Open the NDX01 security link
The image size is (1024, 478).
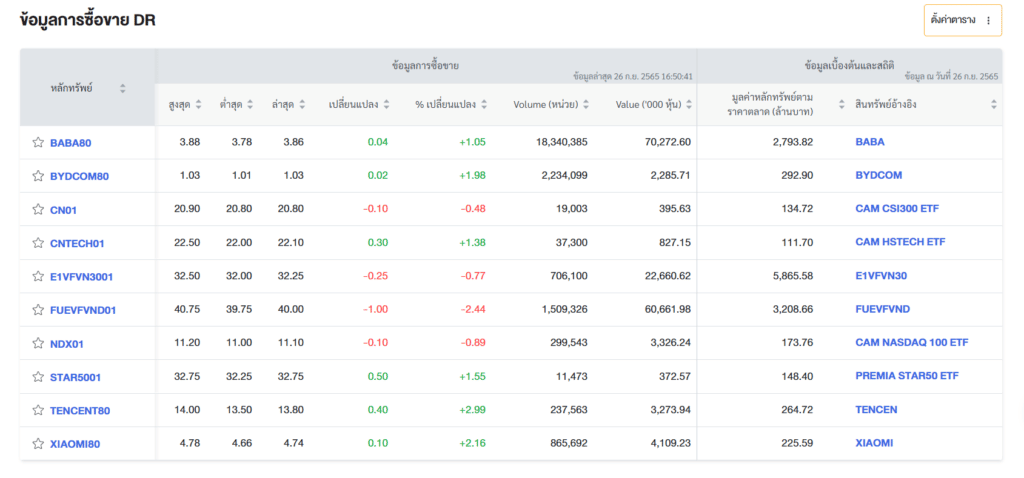coord(67,344)
